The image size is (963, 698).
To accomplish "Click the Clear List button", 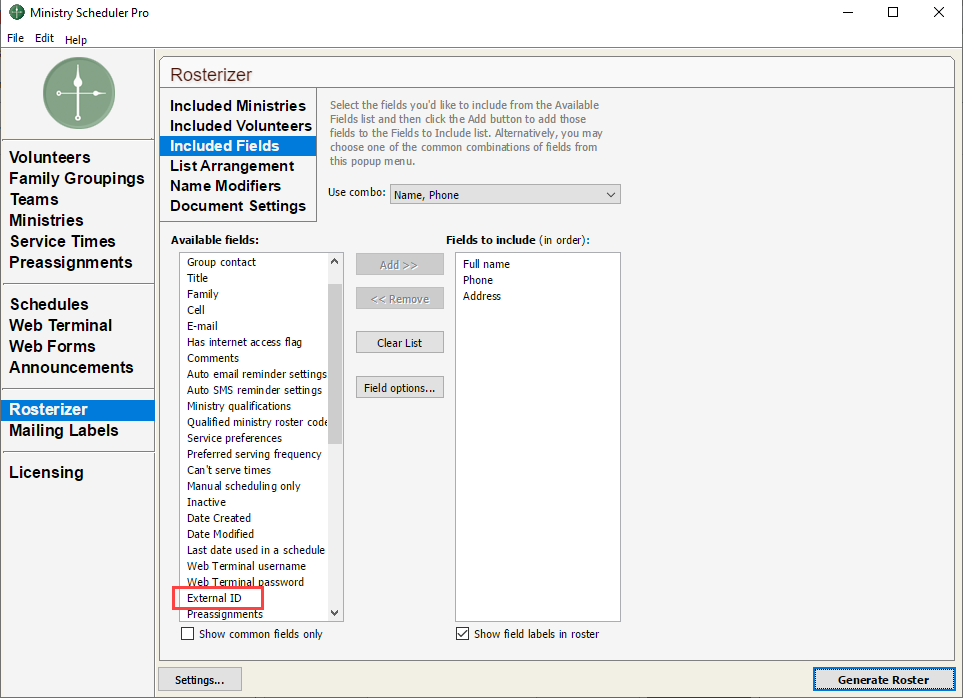I will pos(399,343).
